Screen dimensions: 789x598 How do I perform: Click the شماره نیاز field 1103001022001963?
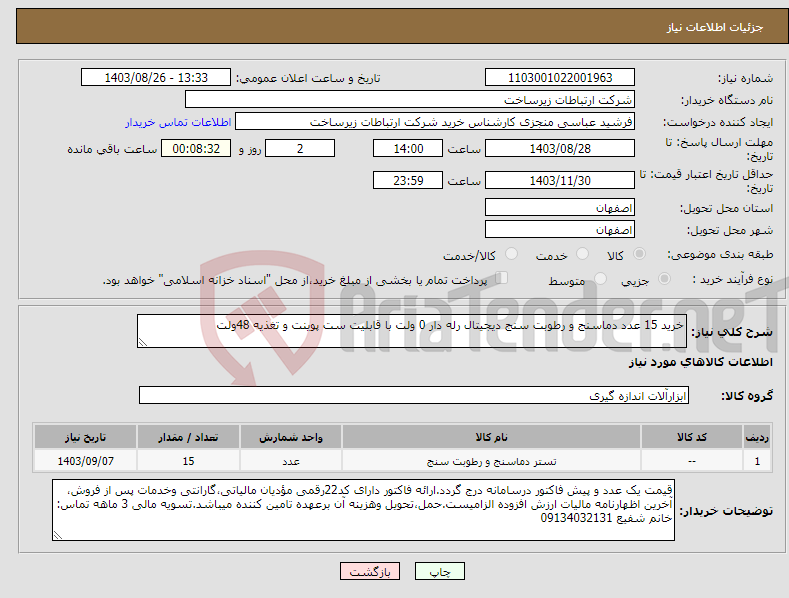560,78
